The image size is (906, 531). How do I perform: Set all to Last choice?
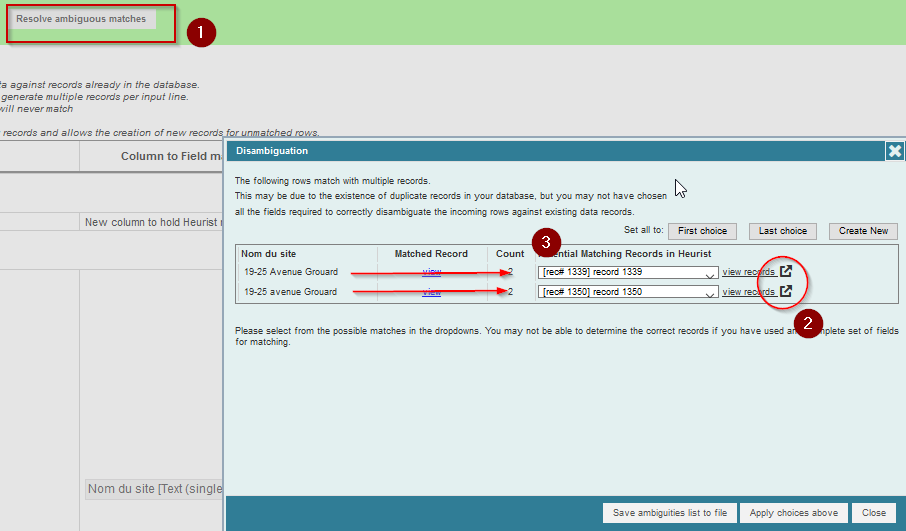click(782, 231)
